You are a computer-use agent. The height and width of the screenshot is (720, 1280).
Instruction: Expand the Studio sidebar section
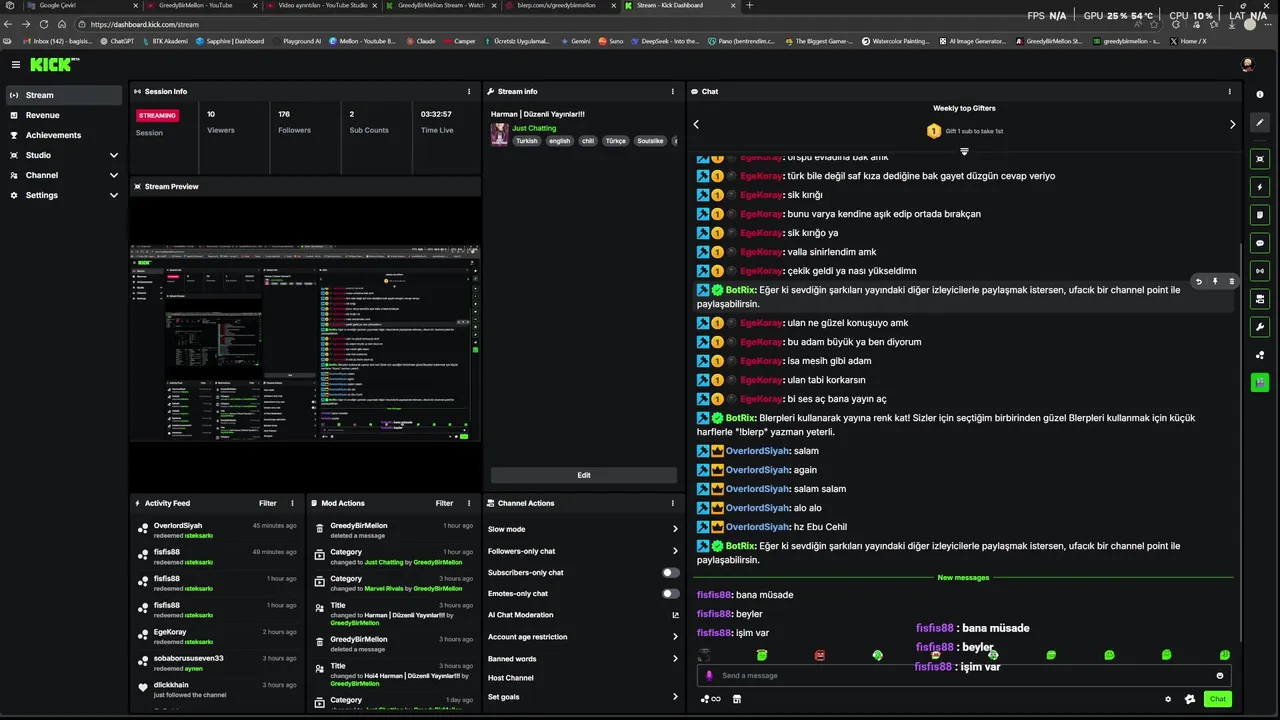coord(63,155)
